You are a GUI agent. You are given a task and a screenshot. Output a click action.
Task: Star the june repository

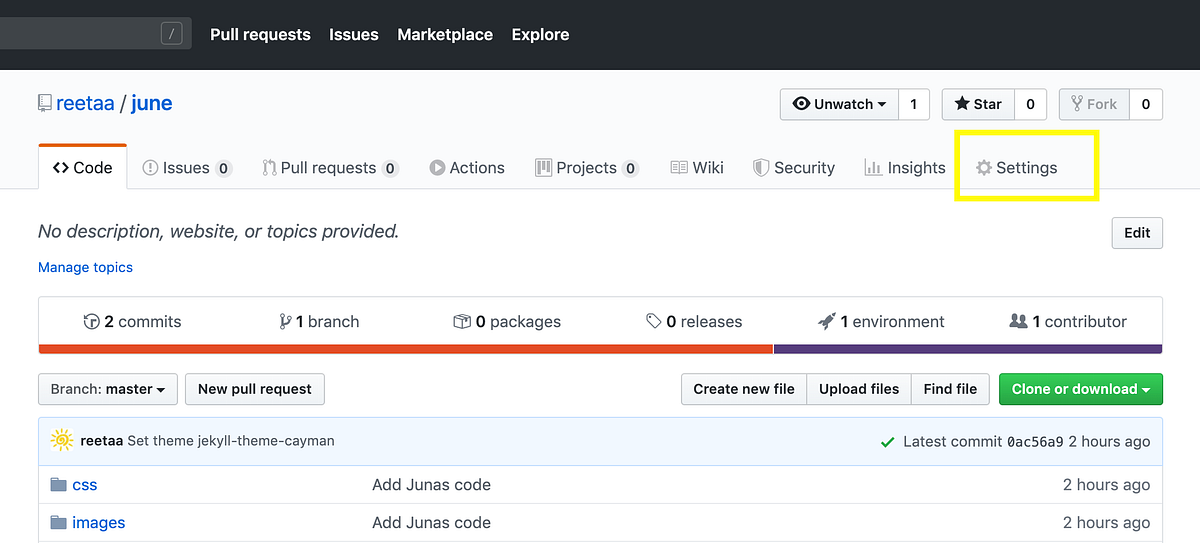[x=977, y=104]
